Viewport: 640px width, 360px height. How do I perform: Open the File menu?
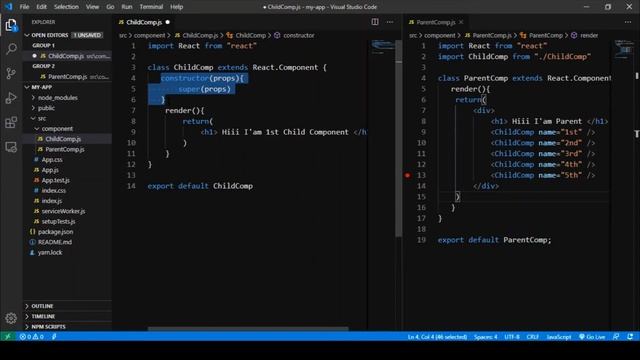pyautogui.click(x=24, y=7)
